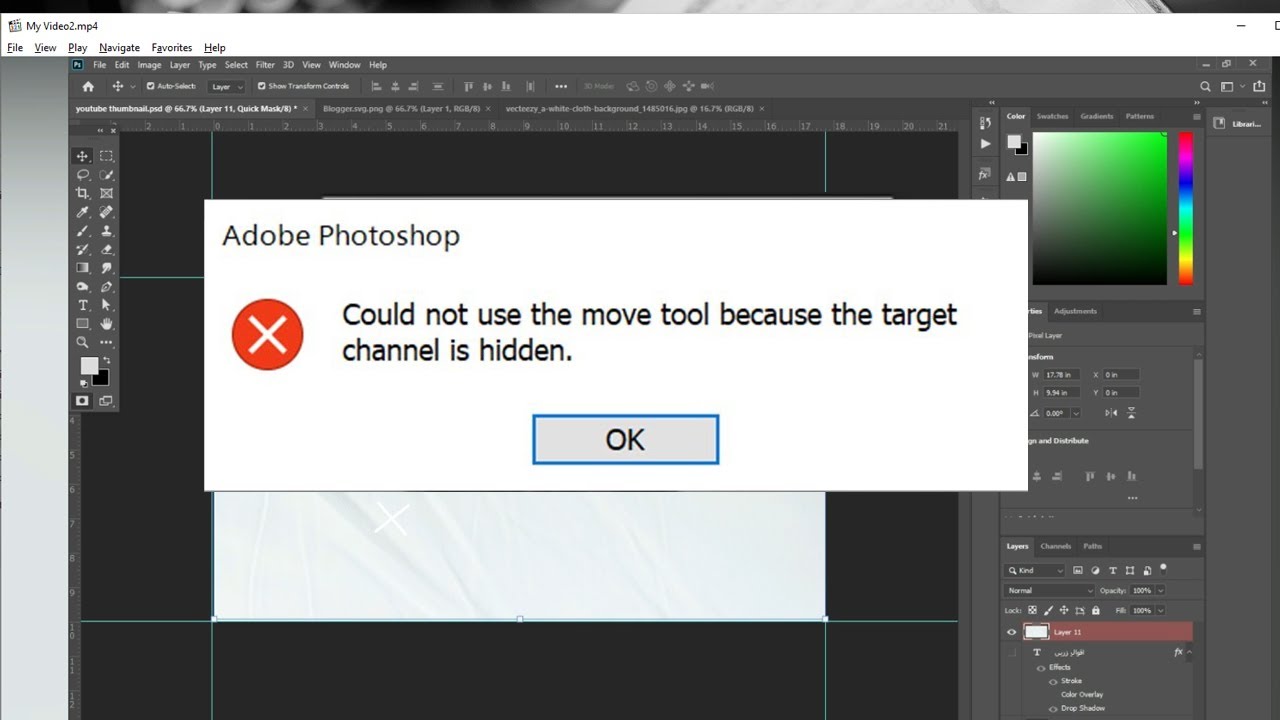Viewport: 1280px width, 720px height.
Task: Dismiss the error with OK button
Action: click(x=625, y=439)
